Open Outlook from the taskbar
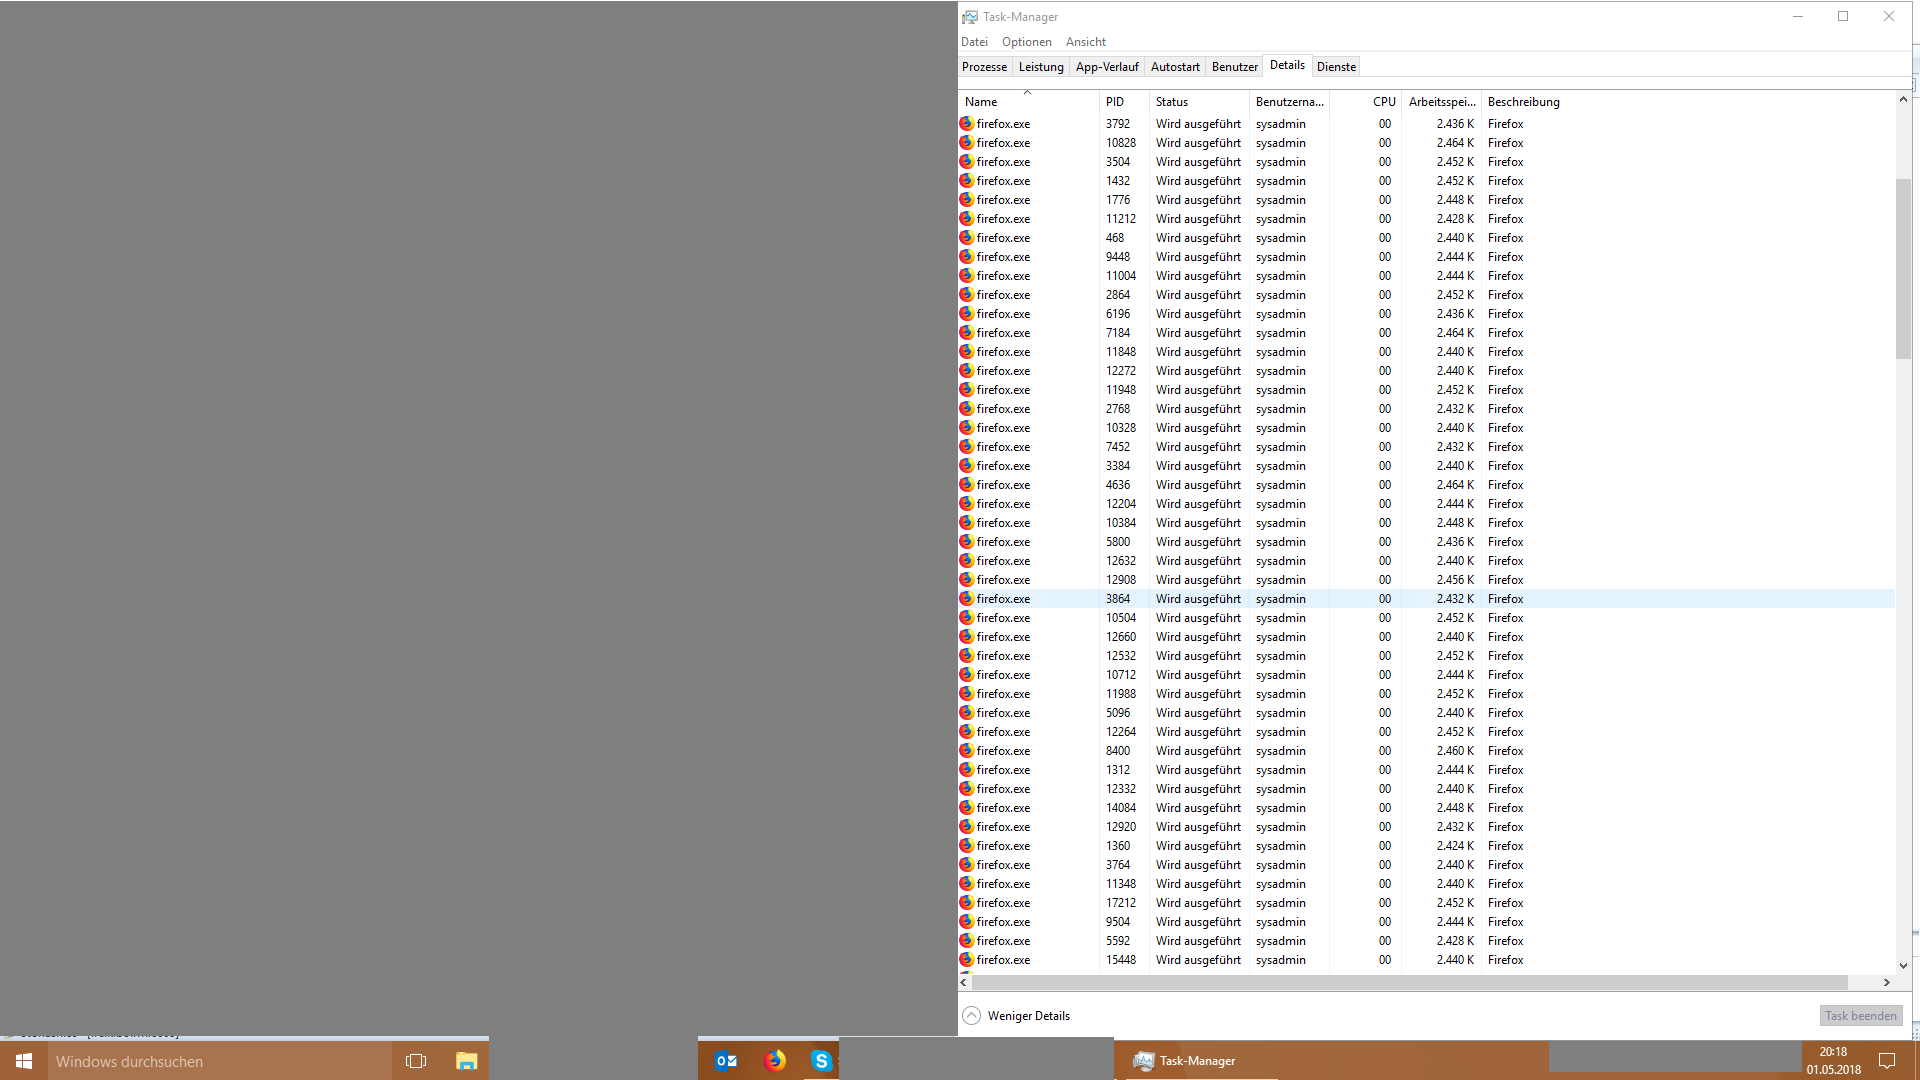The height and width of the screenshot is (1080, 1920). click(x=726, y=1061)
